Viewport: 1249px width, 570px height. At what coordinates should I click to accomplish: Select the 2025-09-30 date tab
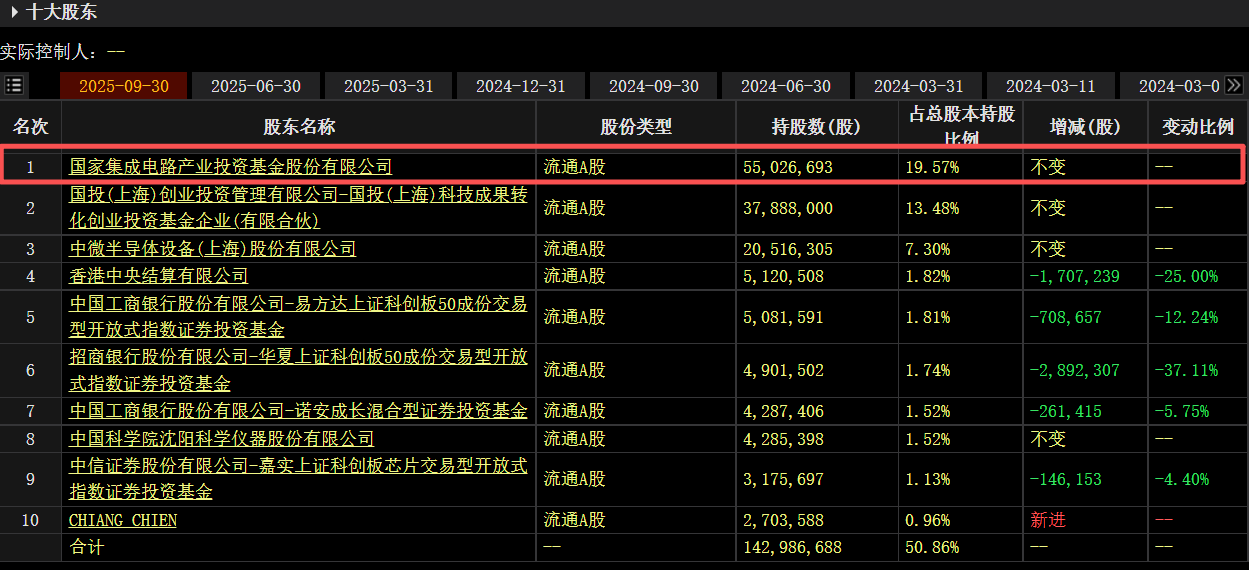[x=124, y=86]
